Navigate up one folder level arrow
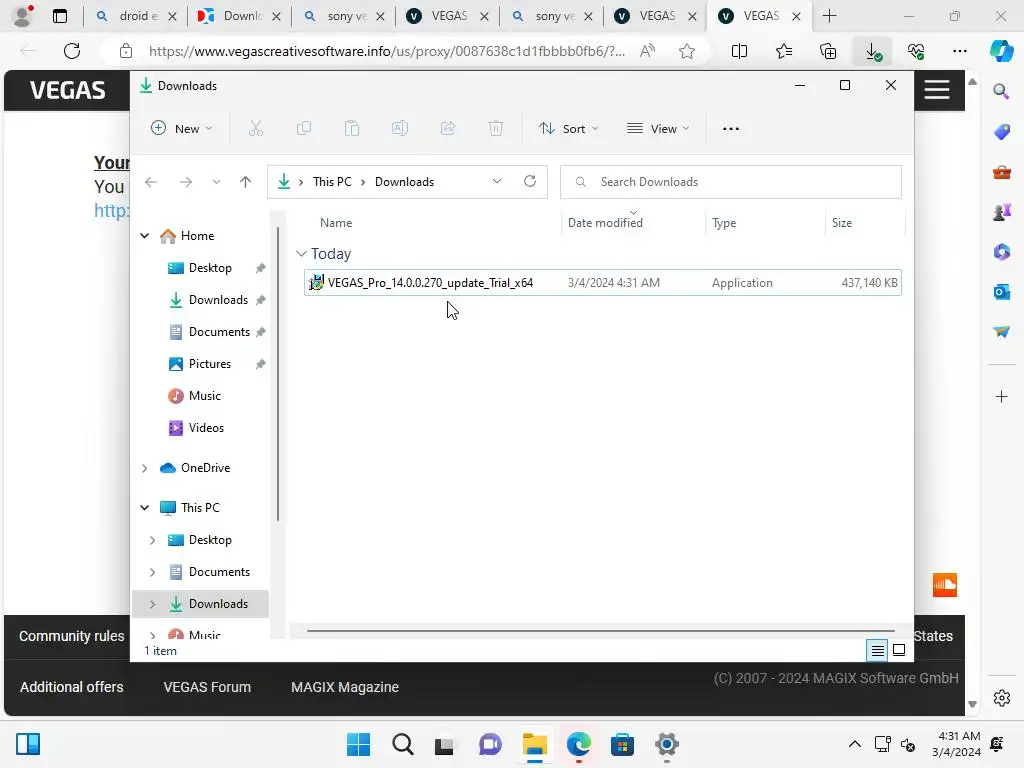Image resolution: width=1024 pixels, height=768 pixels. click(246, 182)
